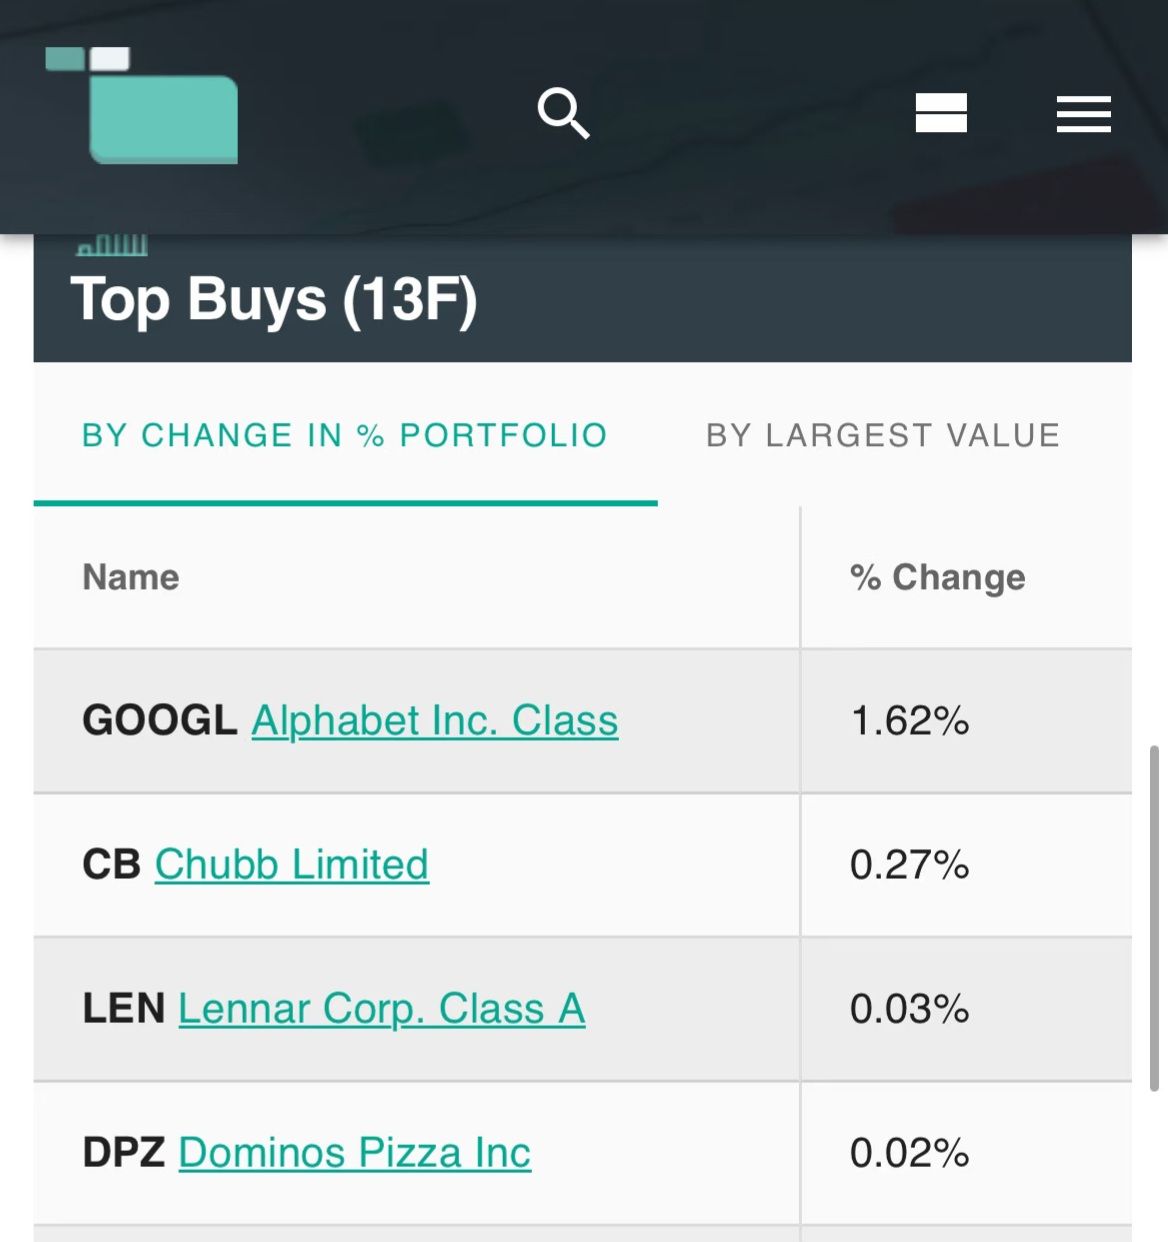Image resolution: width=1168 pixels, height=1242 pixels.
Task: Click the Name column header
Action: point(131,577)
